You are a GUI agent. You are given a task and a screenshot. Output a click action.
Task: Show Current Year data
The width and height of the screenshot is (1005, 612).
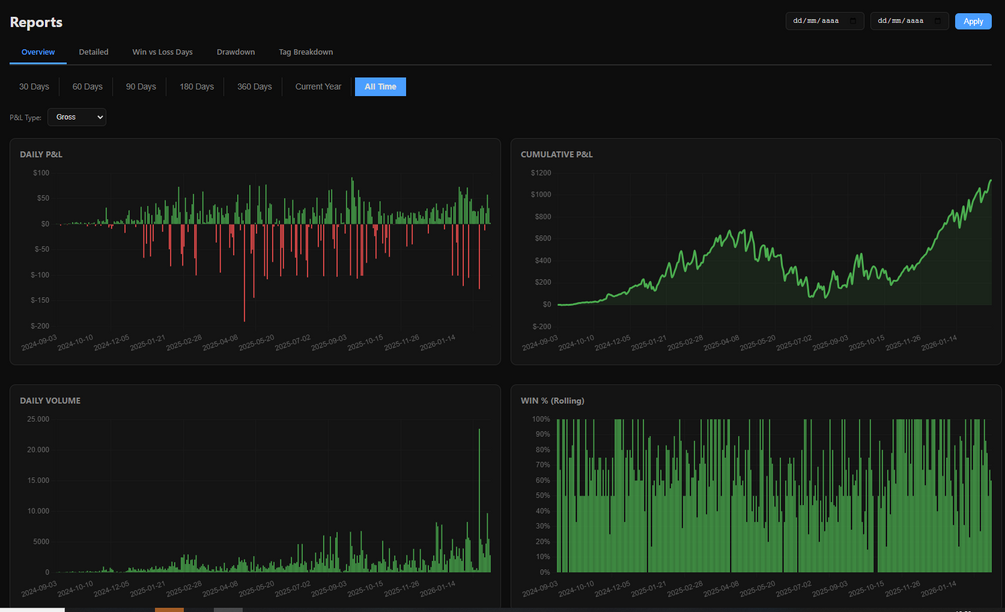click(x=318, y=87)
